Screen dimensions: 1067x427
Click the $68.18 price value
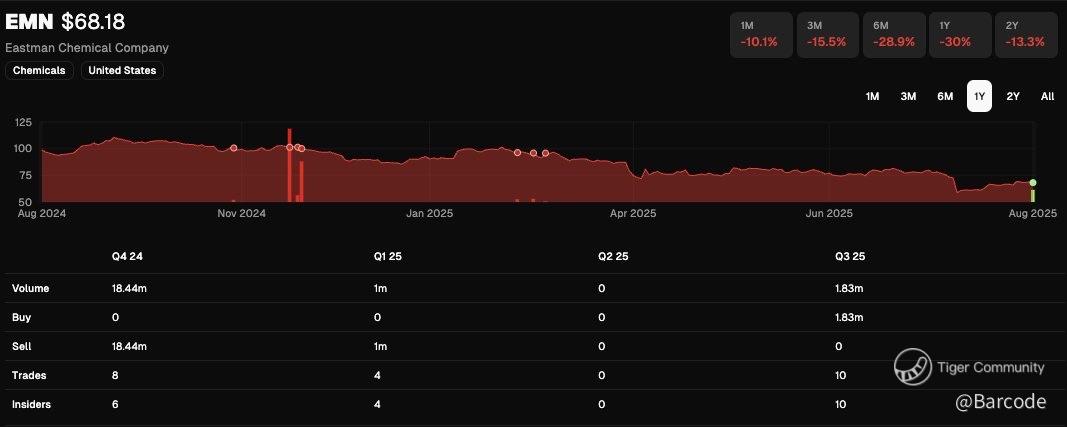(x=93, y=22)
